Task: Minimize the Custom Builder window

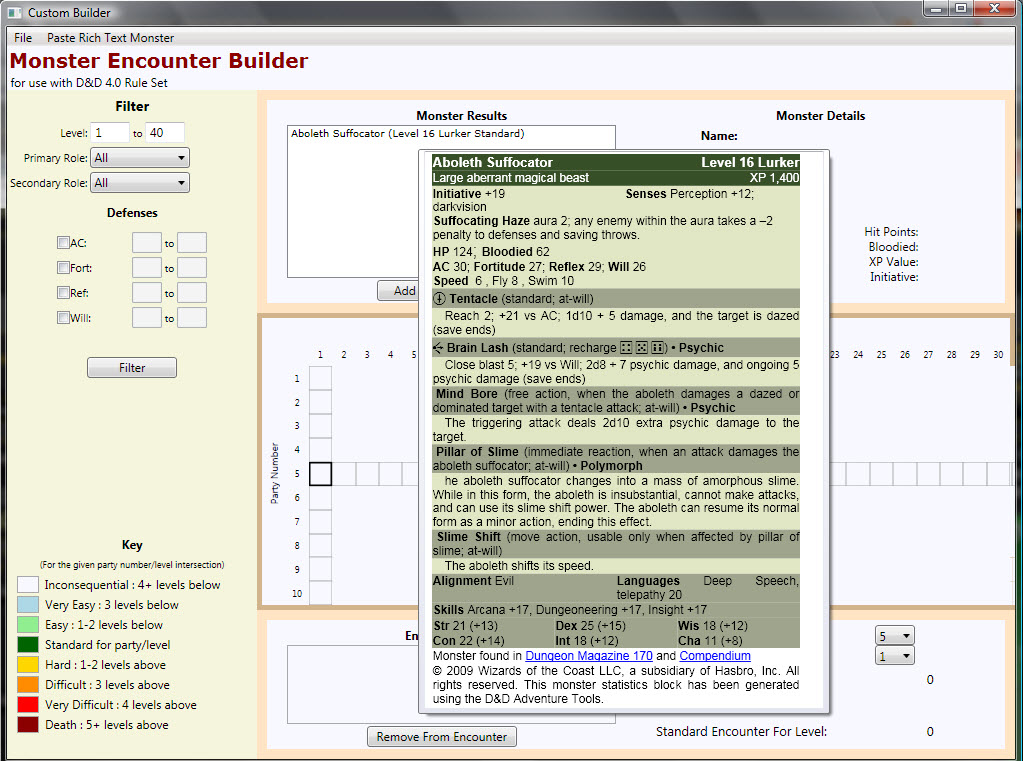Action: [937, 8]
